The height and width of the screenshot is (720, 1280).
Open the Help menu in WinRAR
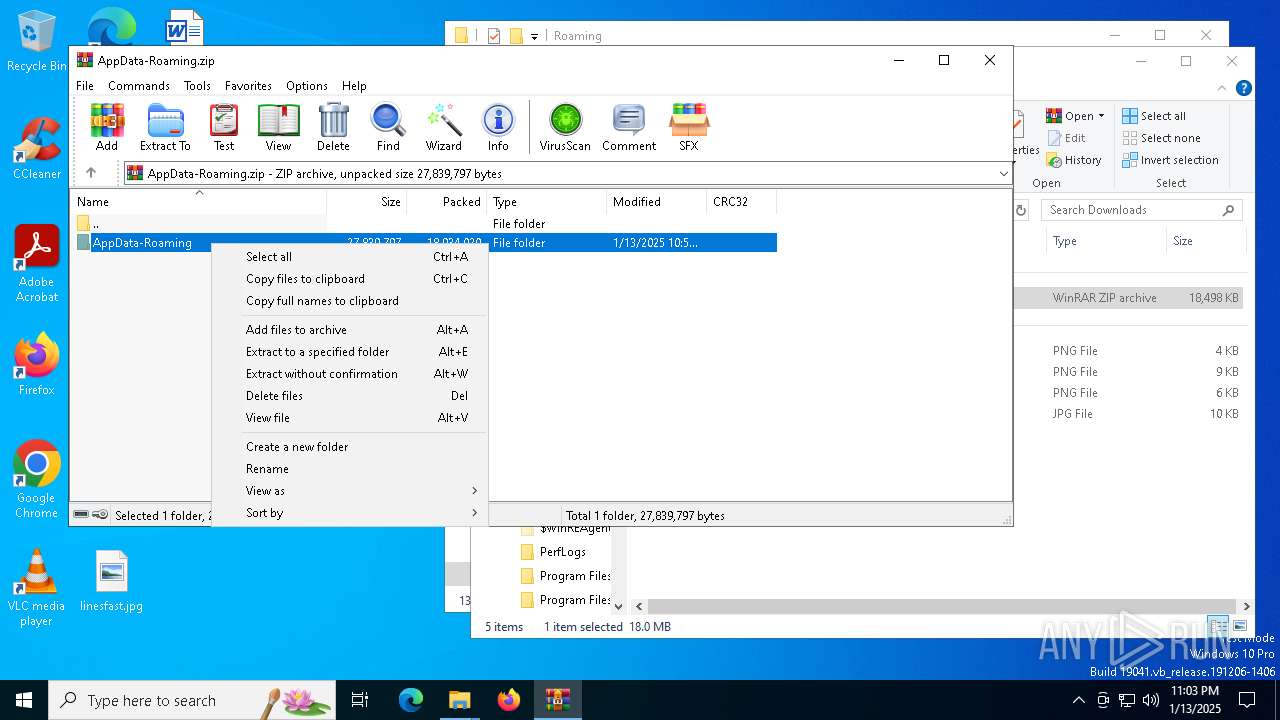(x=354, y=86)
